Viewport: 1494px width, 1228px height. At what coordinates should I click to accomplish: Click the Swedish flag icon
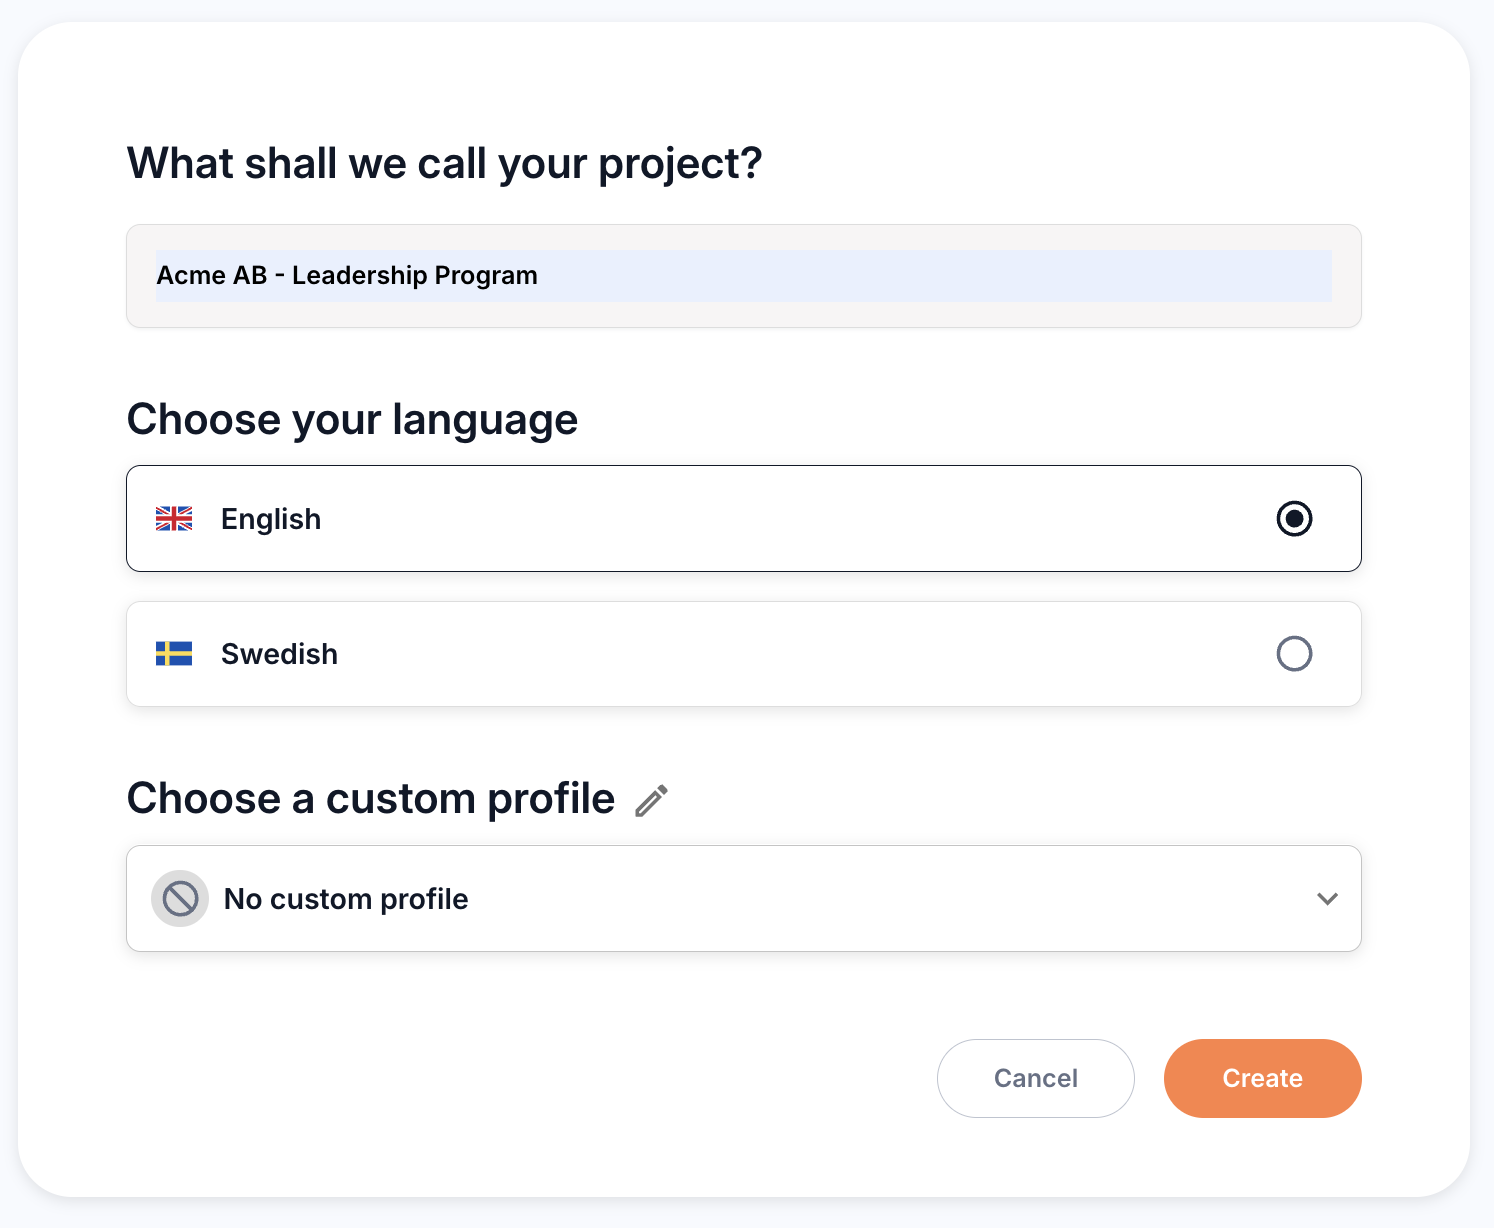pos(174,654)
